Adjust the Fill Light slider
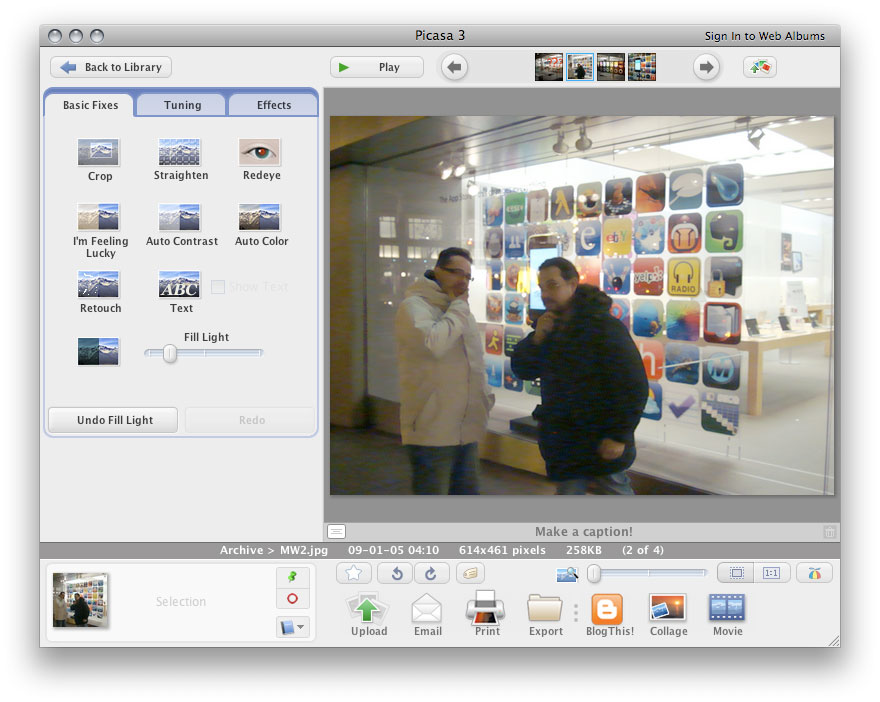Viewport: 880px width, 702px height. [x=169, y=354]
